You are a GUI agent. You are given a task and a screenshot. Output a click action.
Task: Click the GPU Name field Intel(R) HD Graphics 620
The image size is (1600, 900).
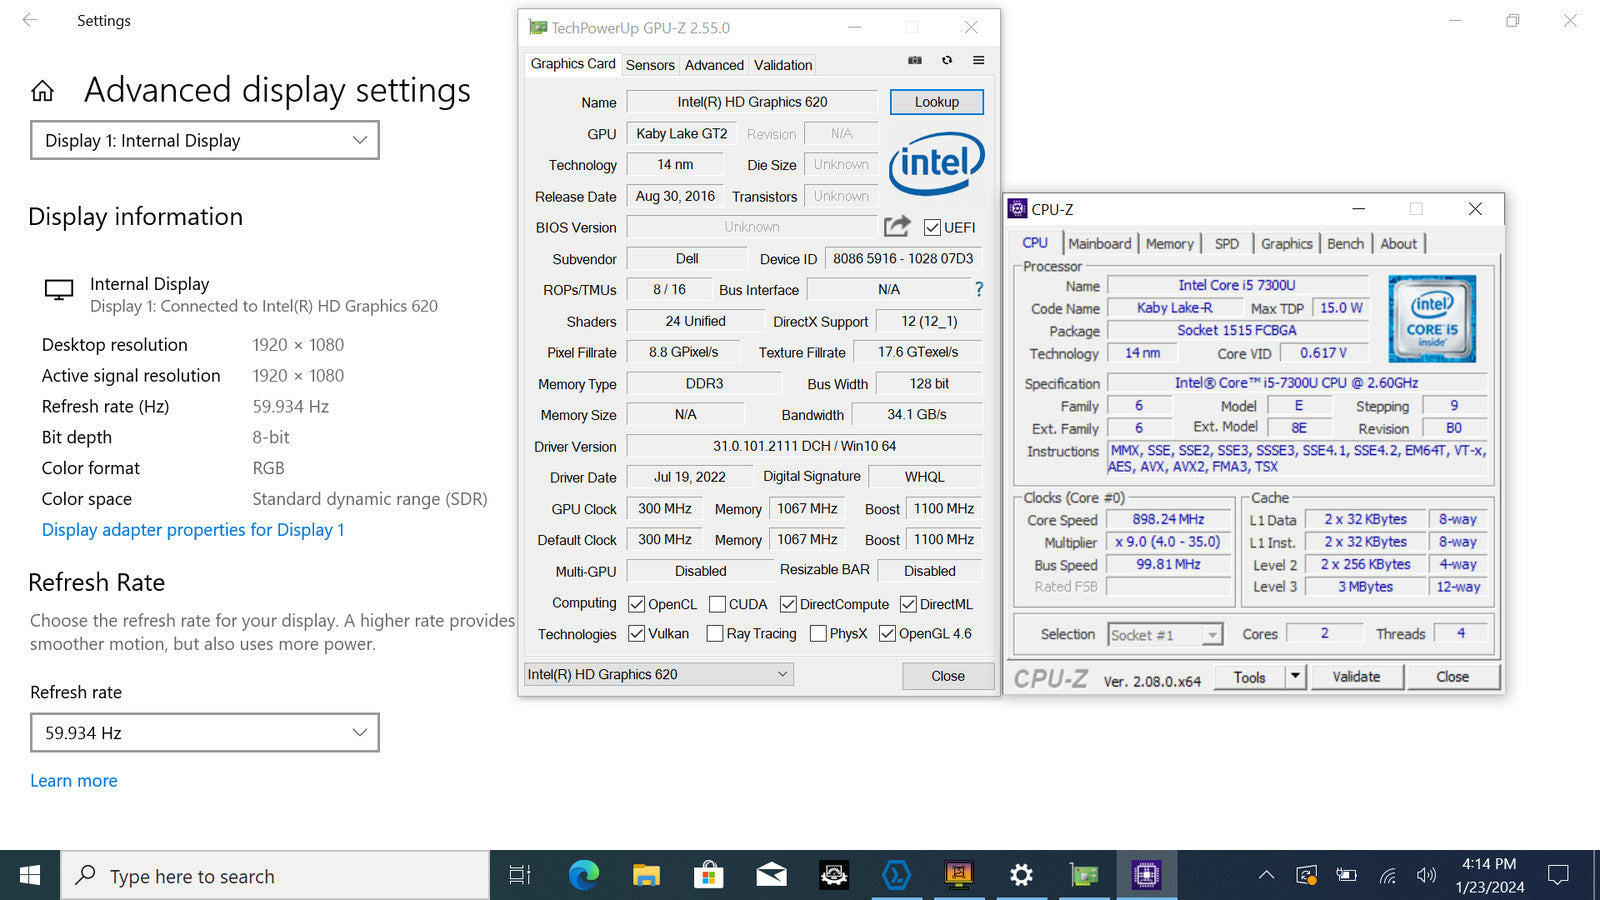(752, 102)
